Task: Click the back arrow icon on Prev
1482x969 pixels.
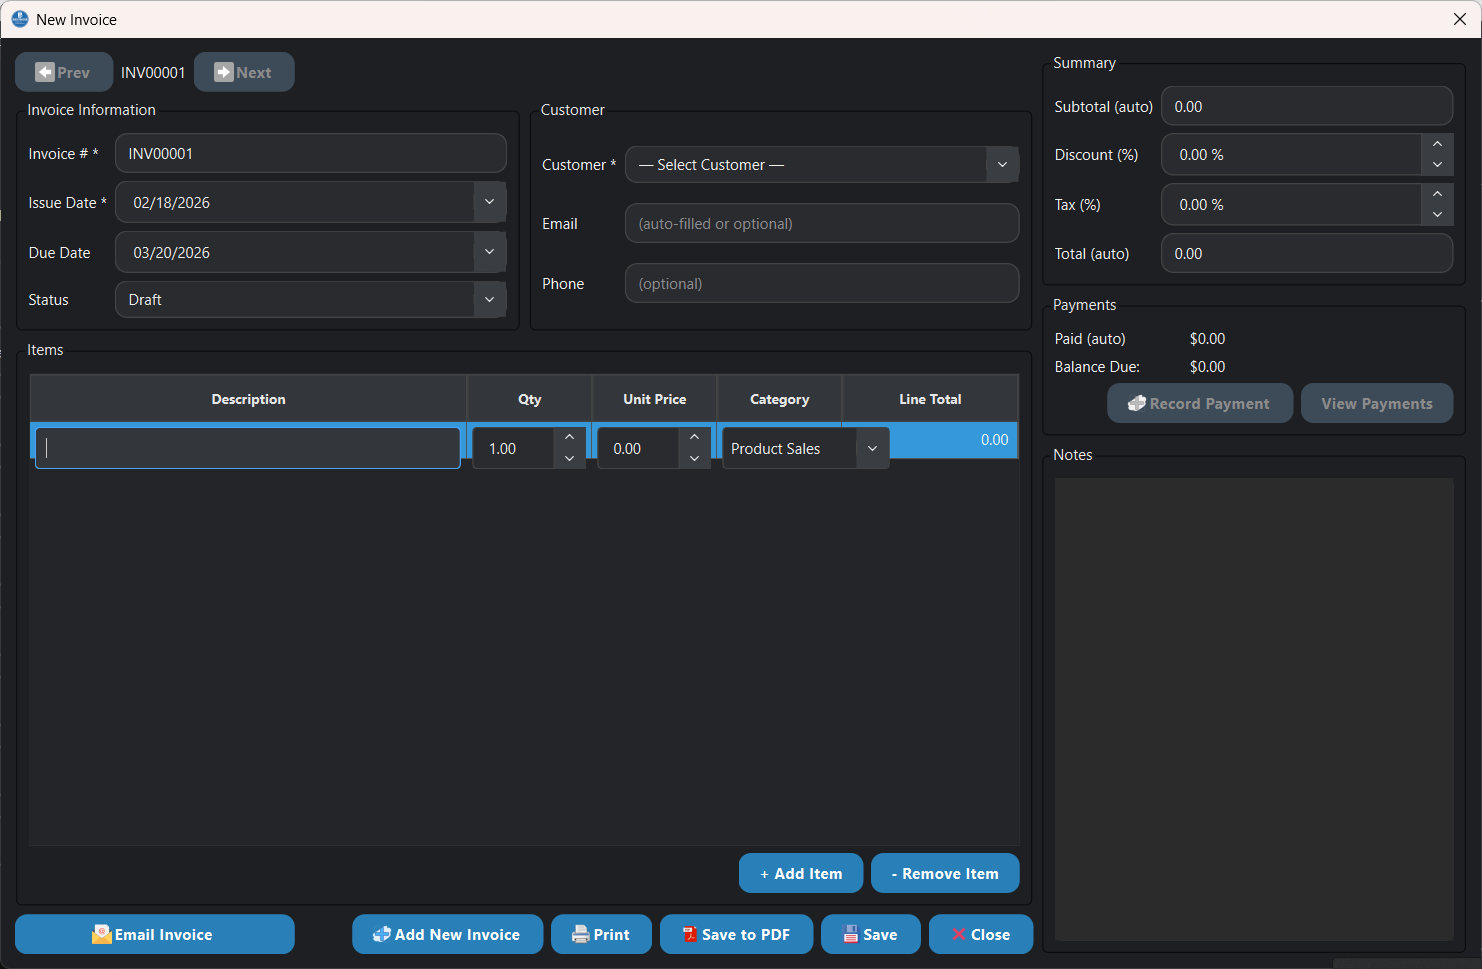Action: (x=47, y=71)
